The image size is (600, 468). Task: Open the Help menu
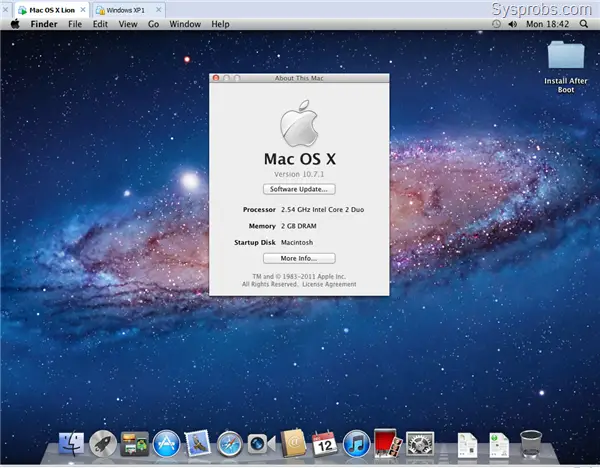click(220, 24)
